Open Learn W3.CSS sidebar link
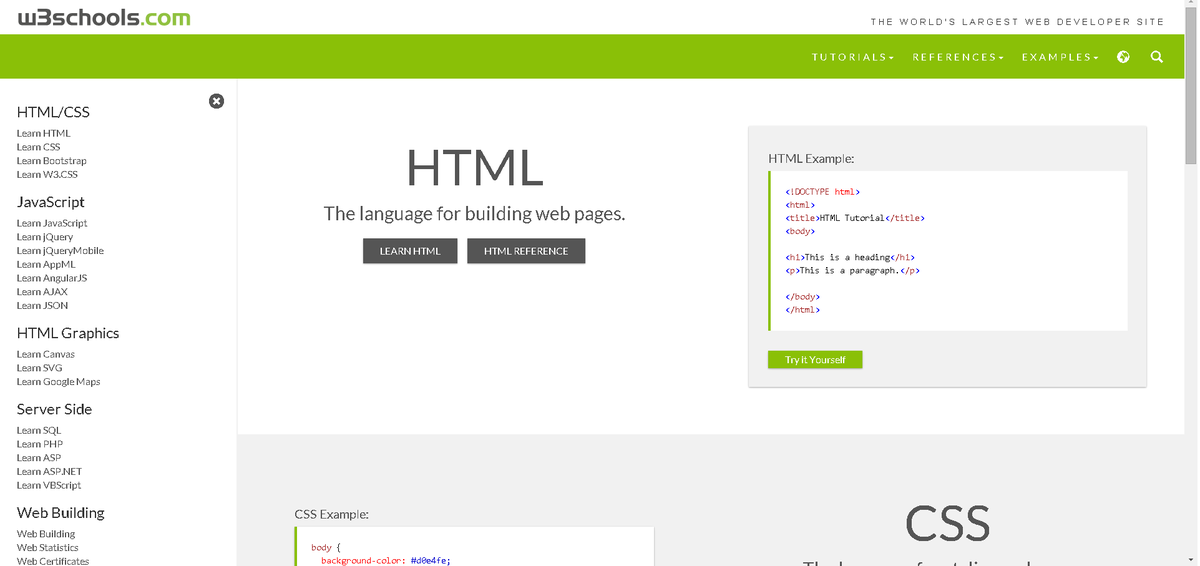Screen dimensions: 1200x566 point(47,175)
